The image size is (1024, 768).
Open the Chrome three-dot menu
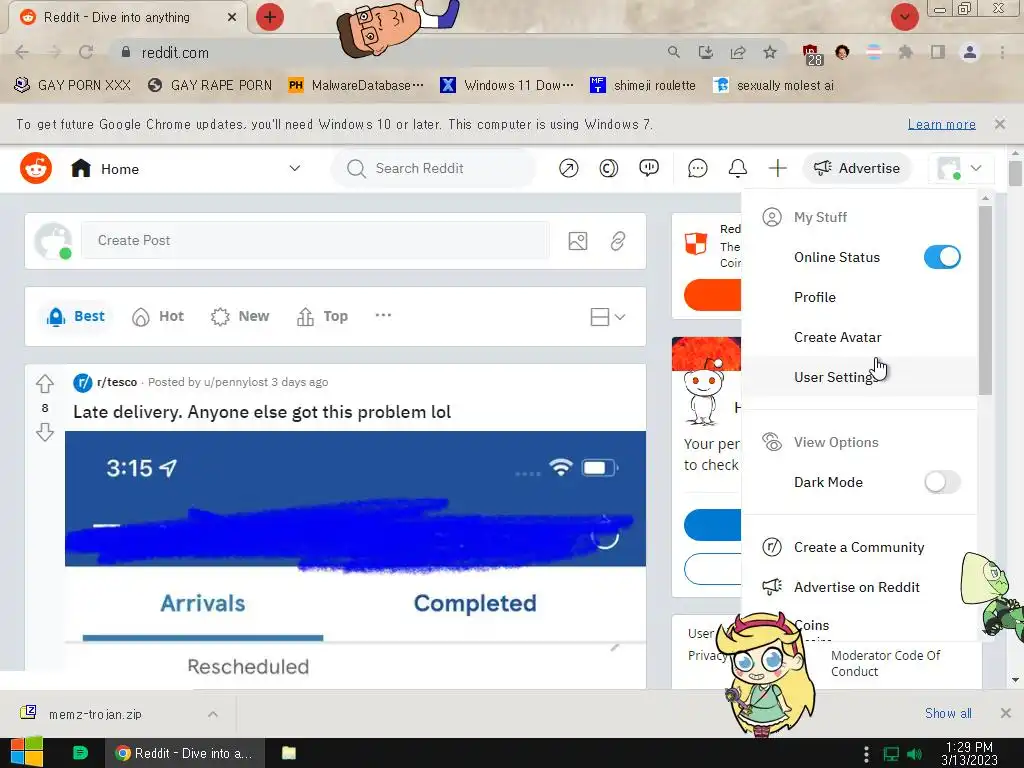pos(1002,52)
